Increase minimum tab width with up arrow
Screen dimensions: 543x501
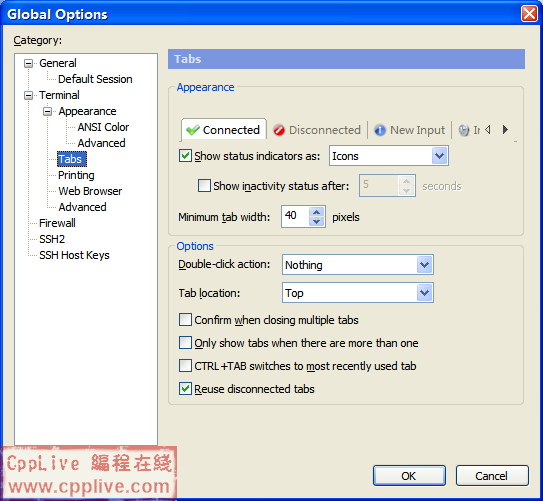317,212
